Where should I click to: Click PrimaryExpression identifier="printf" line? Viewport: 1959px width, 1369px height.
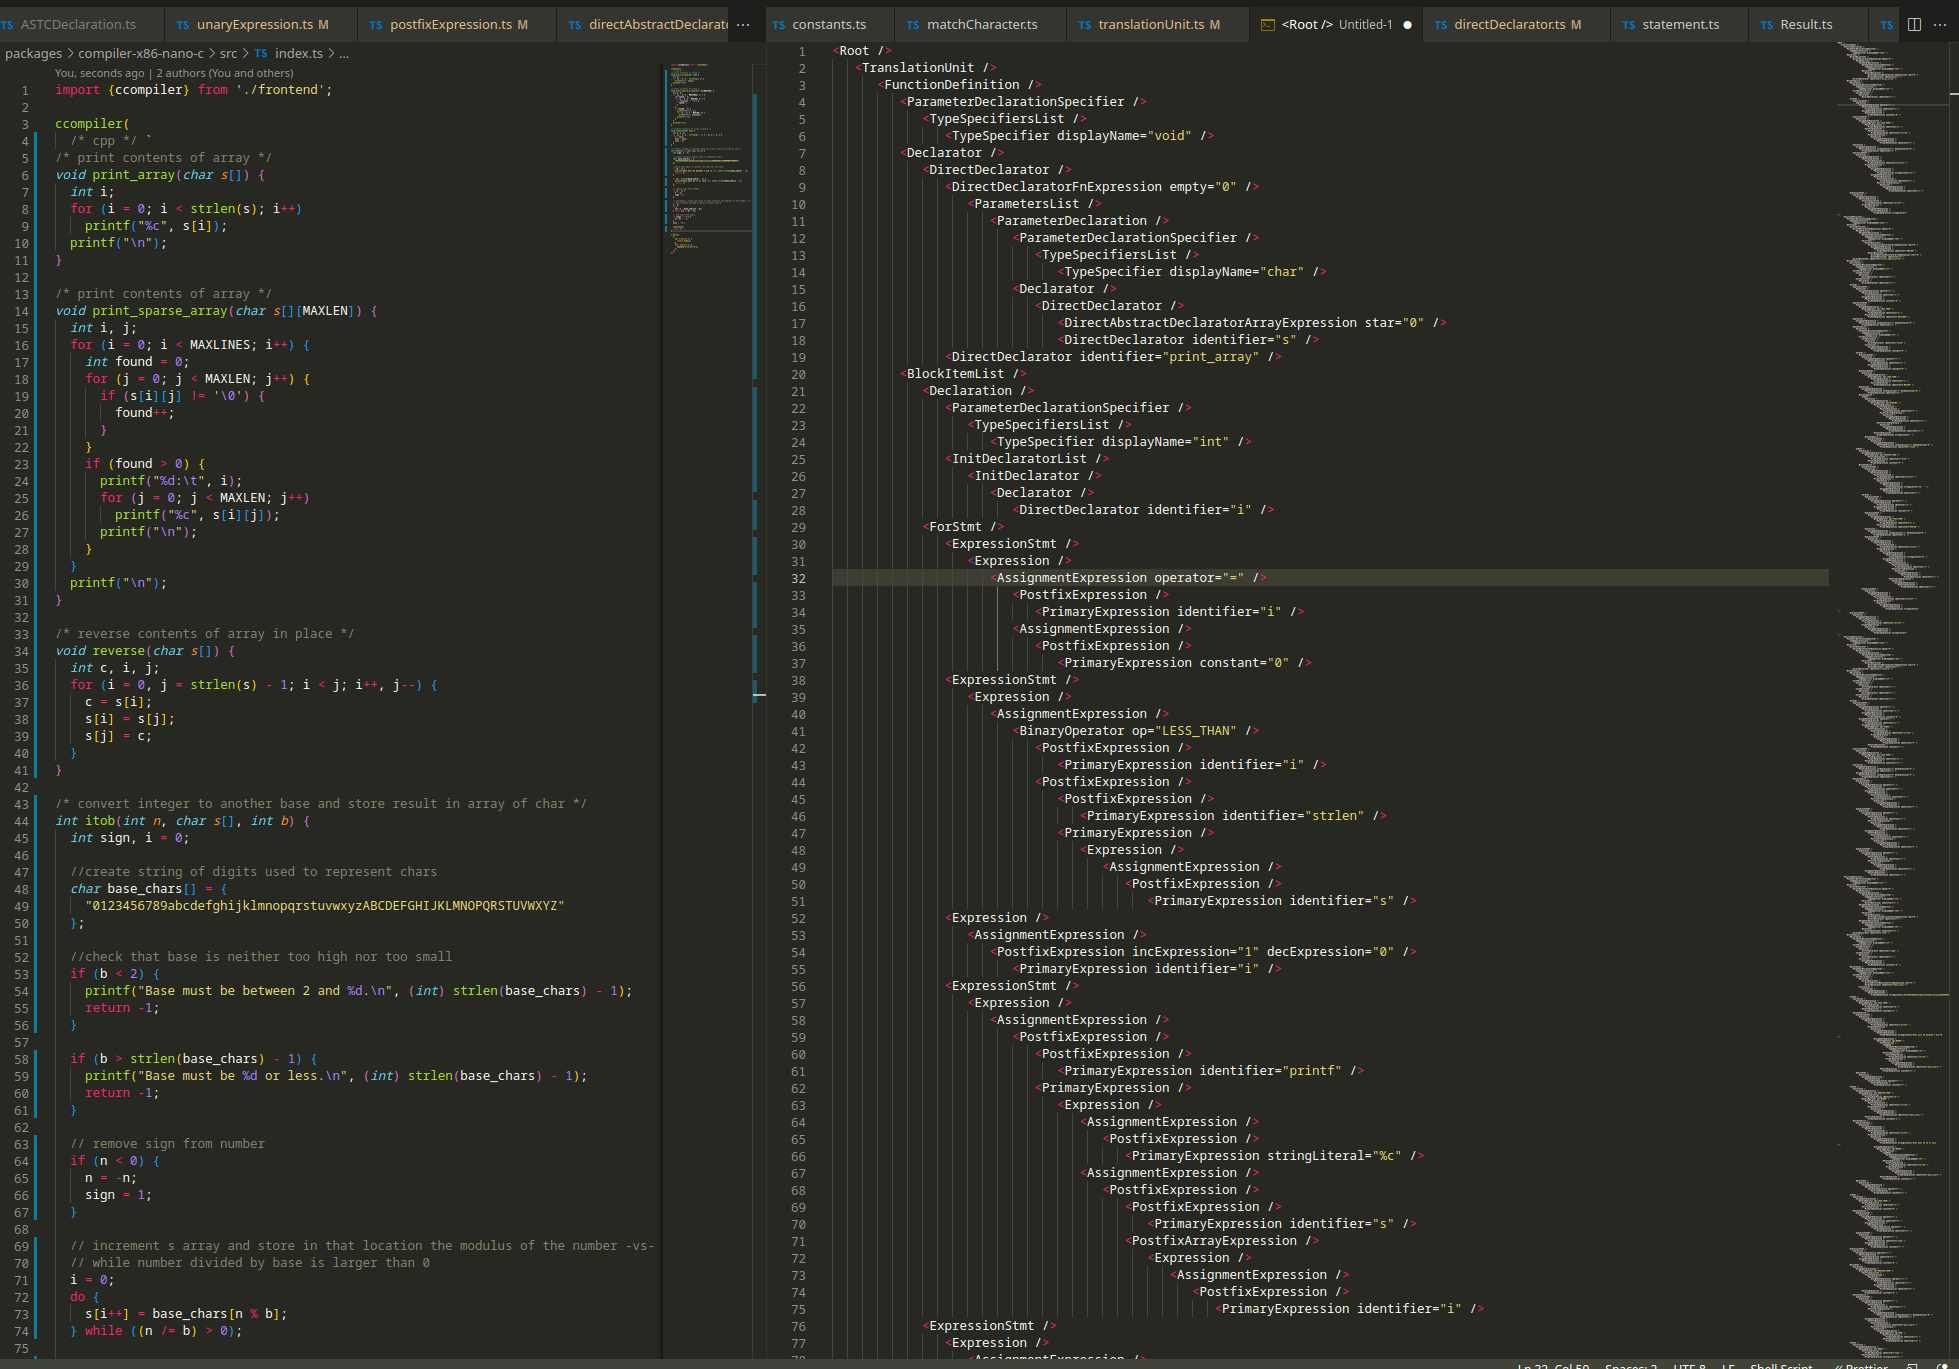coord(1211,1071)
